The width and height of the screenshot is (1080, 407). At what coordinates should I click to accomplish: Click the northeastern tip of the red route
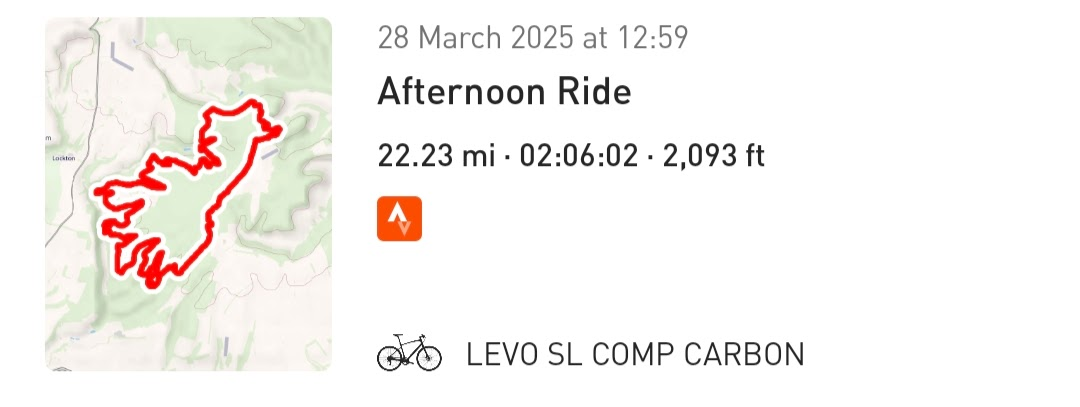279,128
